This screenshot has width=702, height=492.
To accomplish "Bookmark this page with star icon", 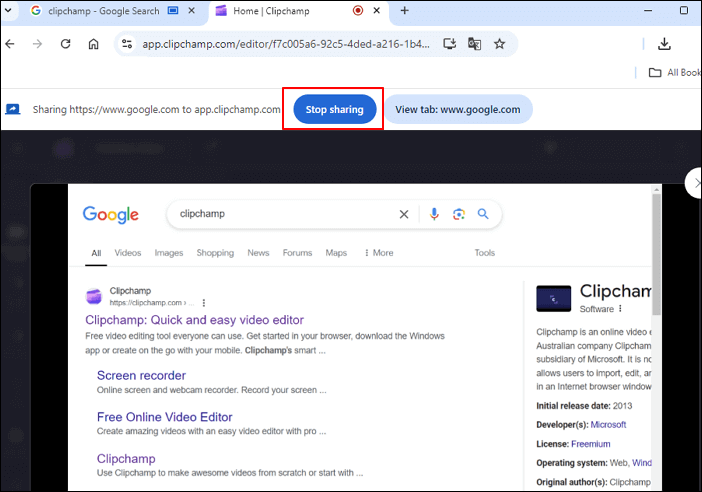I will (x=499, y=44).
